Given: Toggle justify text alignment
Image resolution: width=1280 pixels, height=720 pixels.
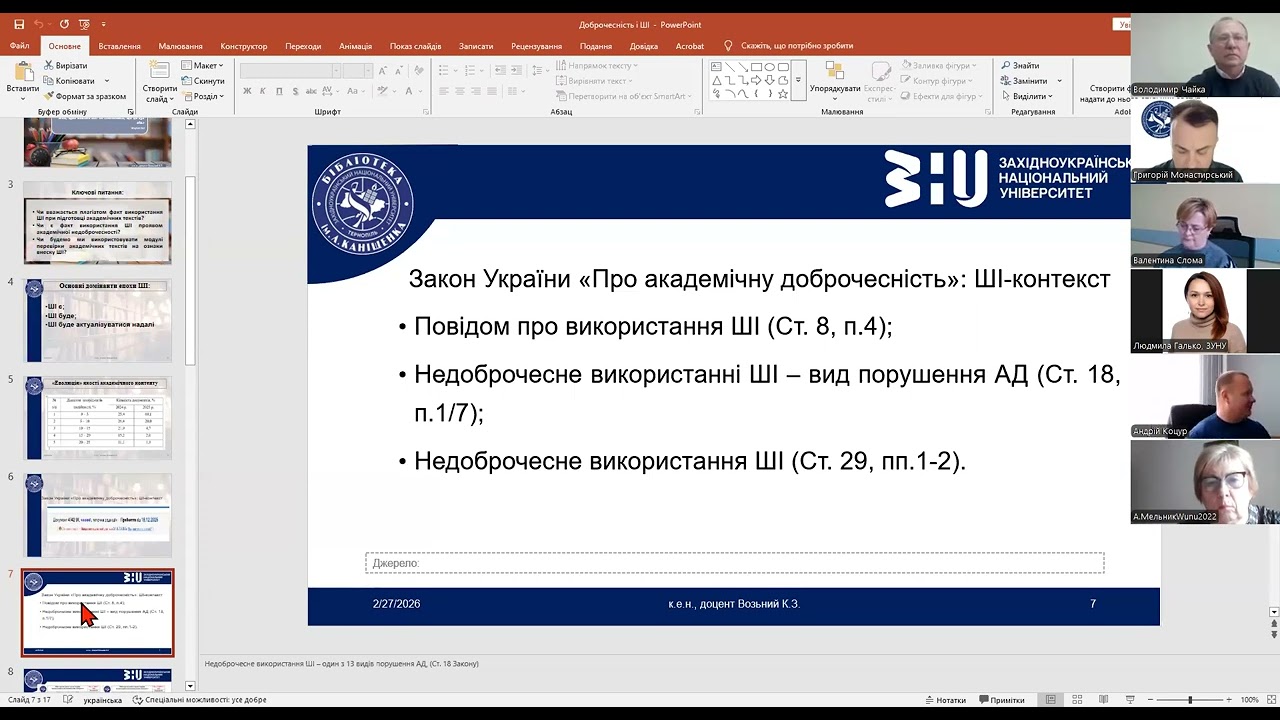Looking at the screenshot, I should coord(491,91).
